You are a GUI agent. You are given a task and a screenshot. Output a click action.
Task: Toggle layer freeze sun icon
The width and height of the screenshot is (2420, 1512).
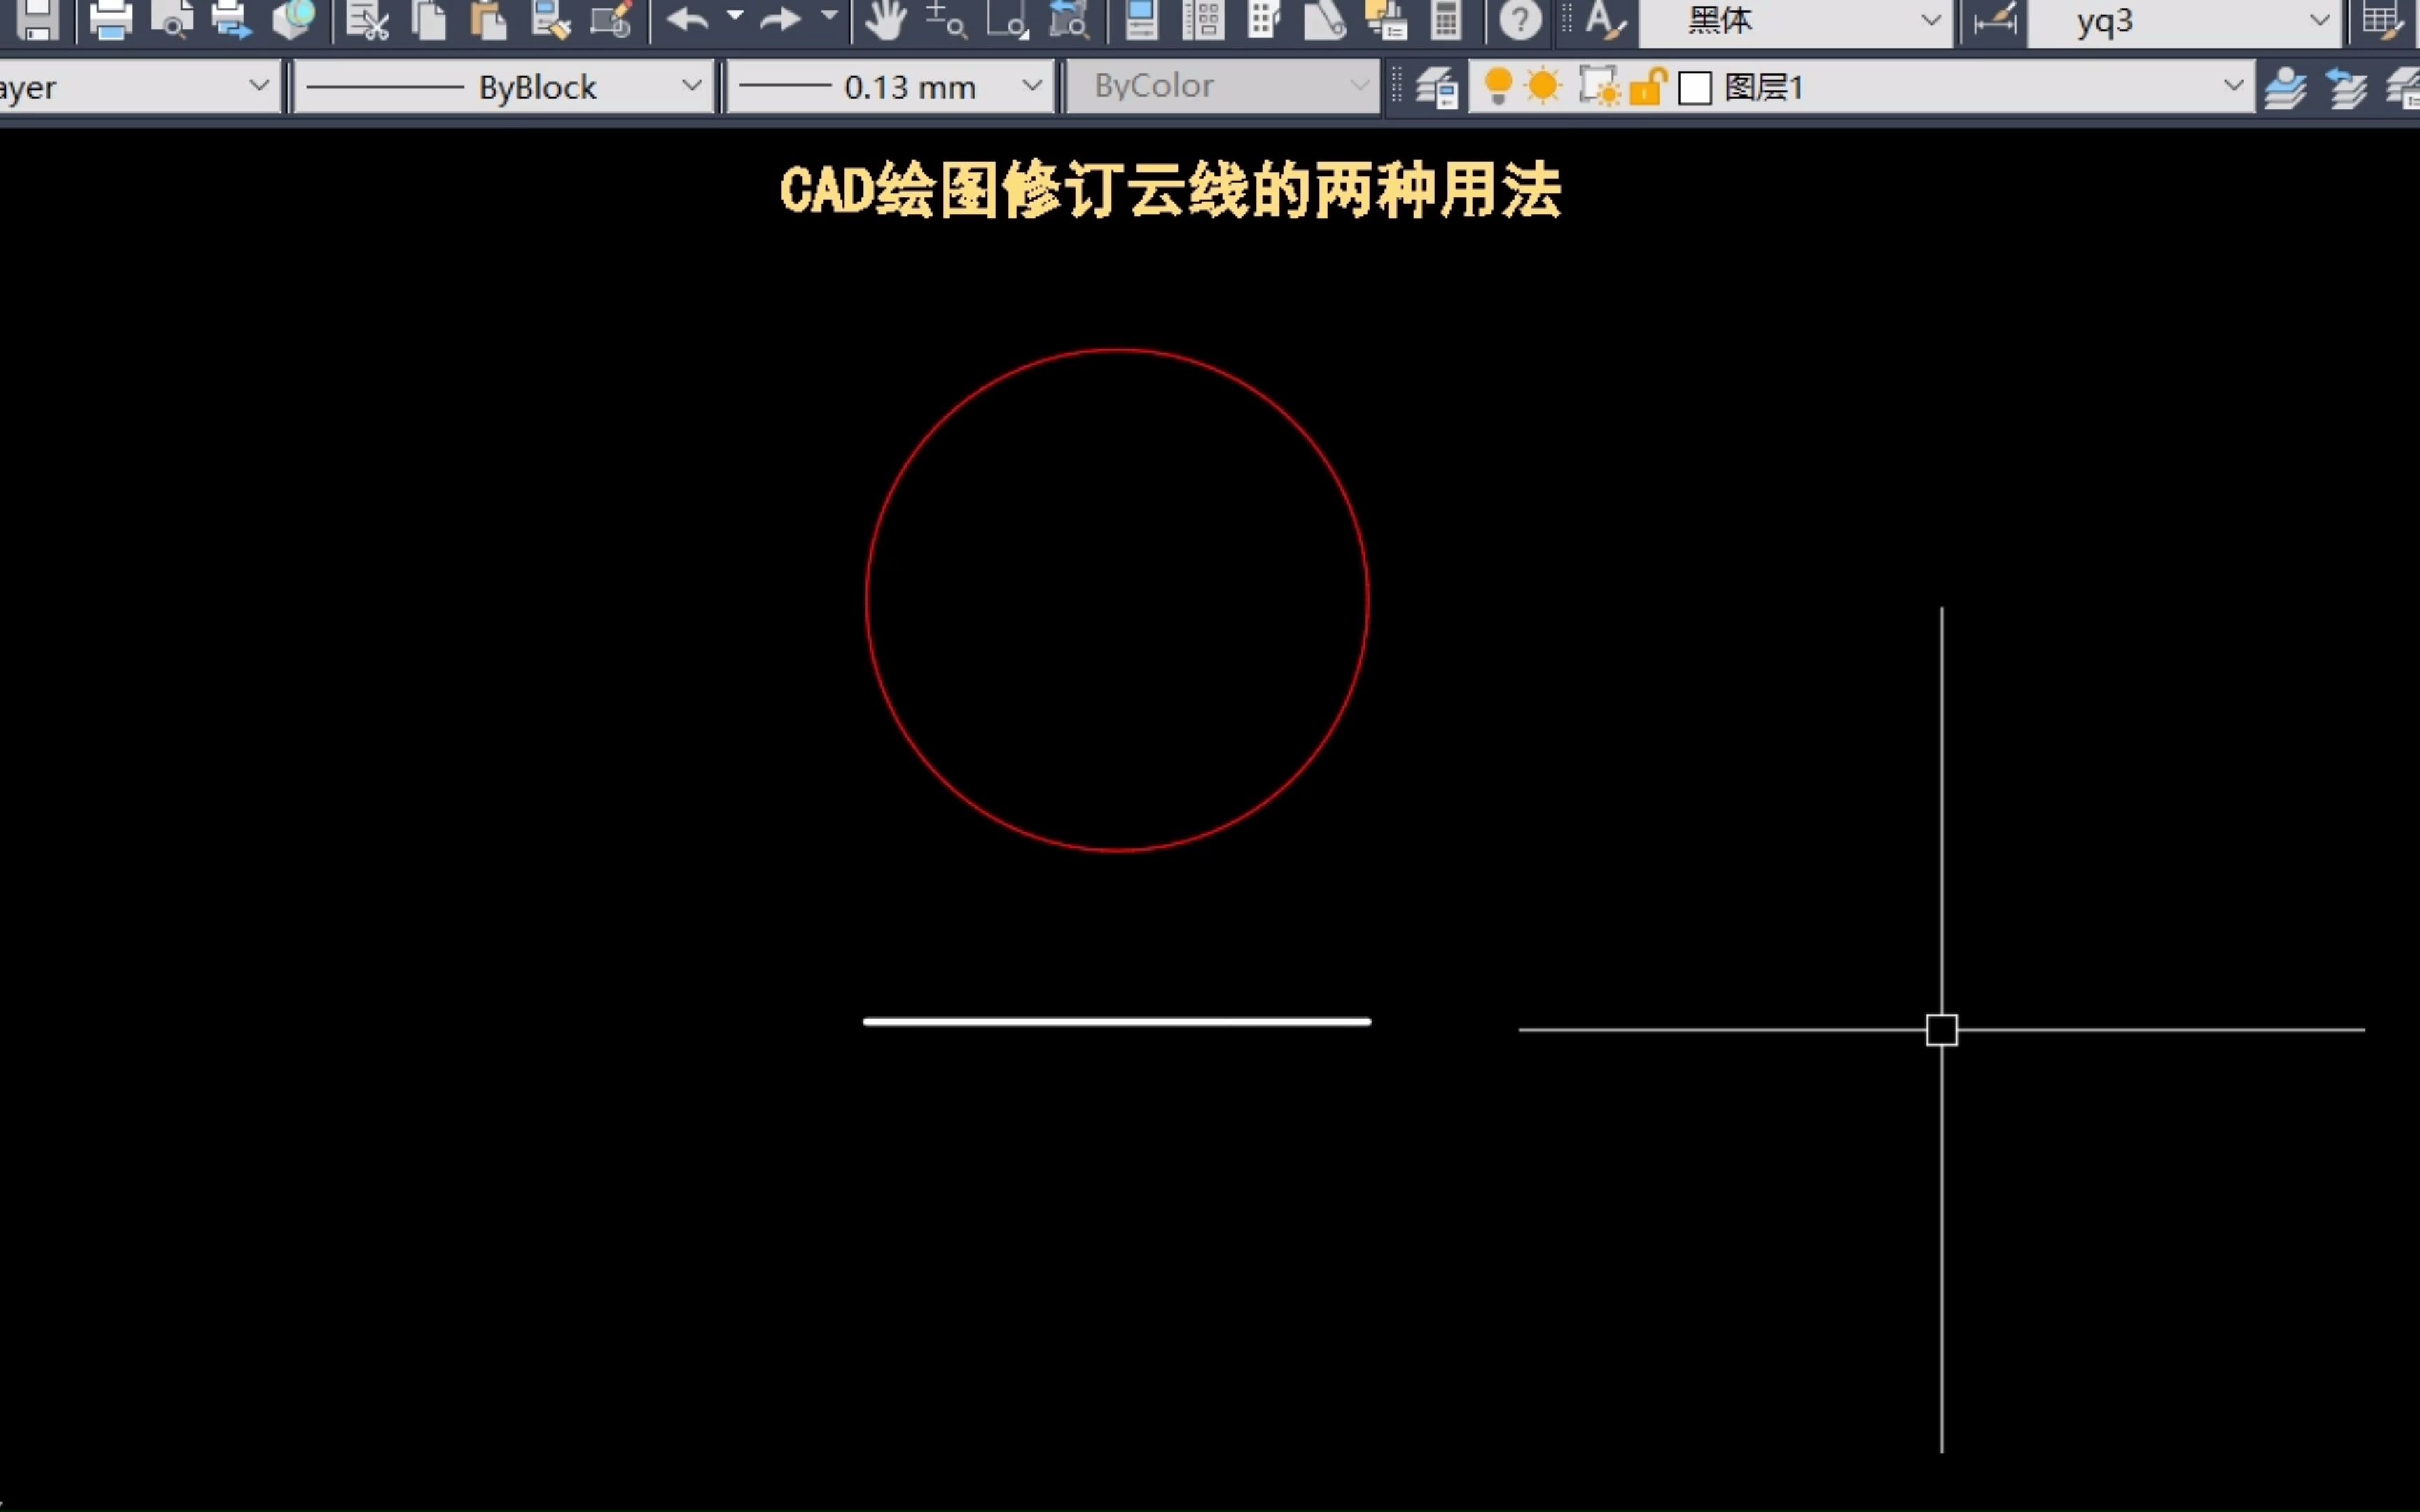1543,87
